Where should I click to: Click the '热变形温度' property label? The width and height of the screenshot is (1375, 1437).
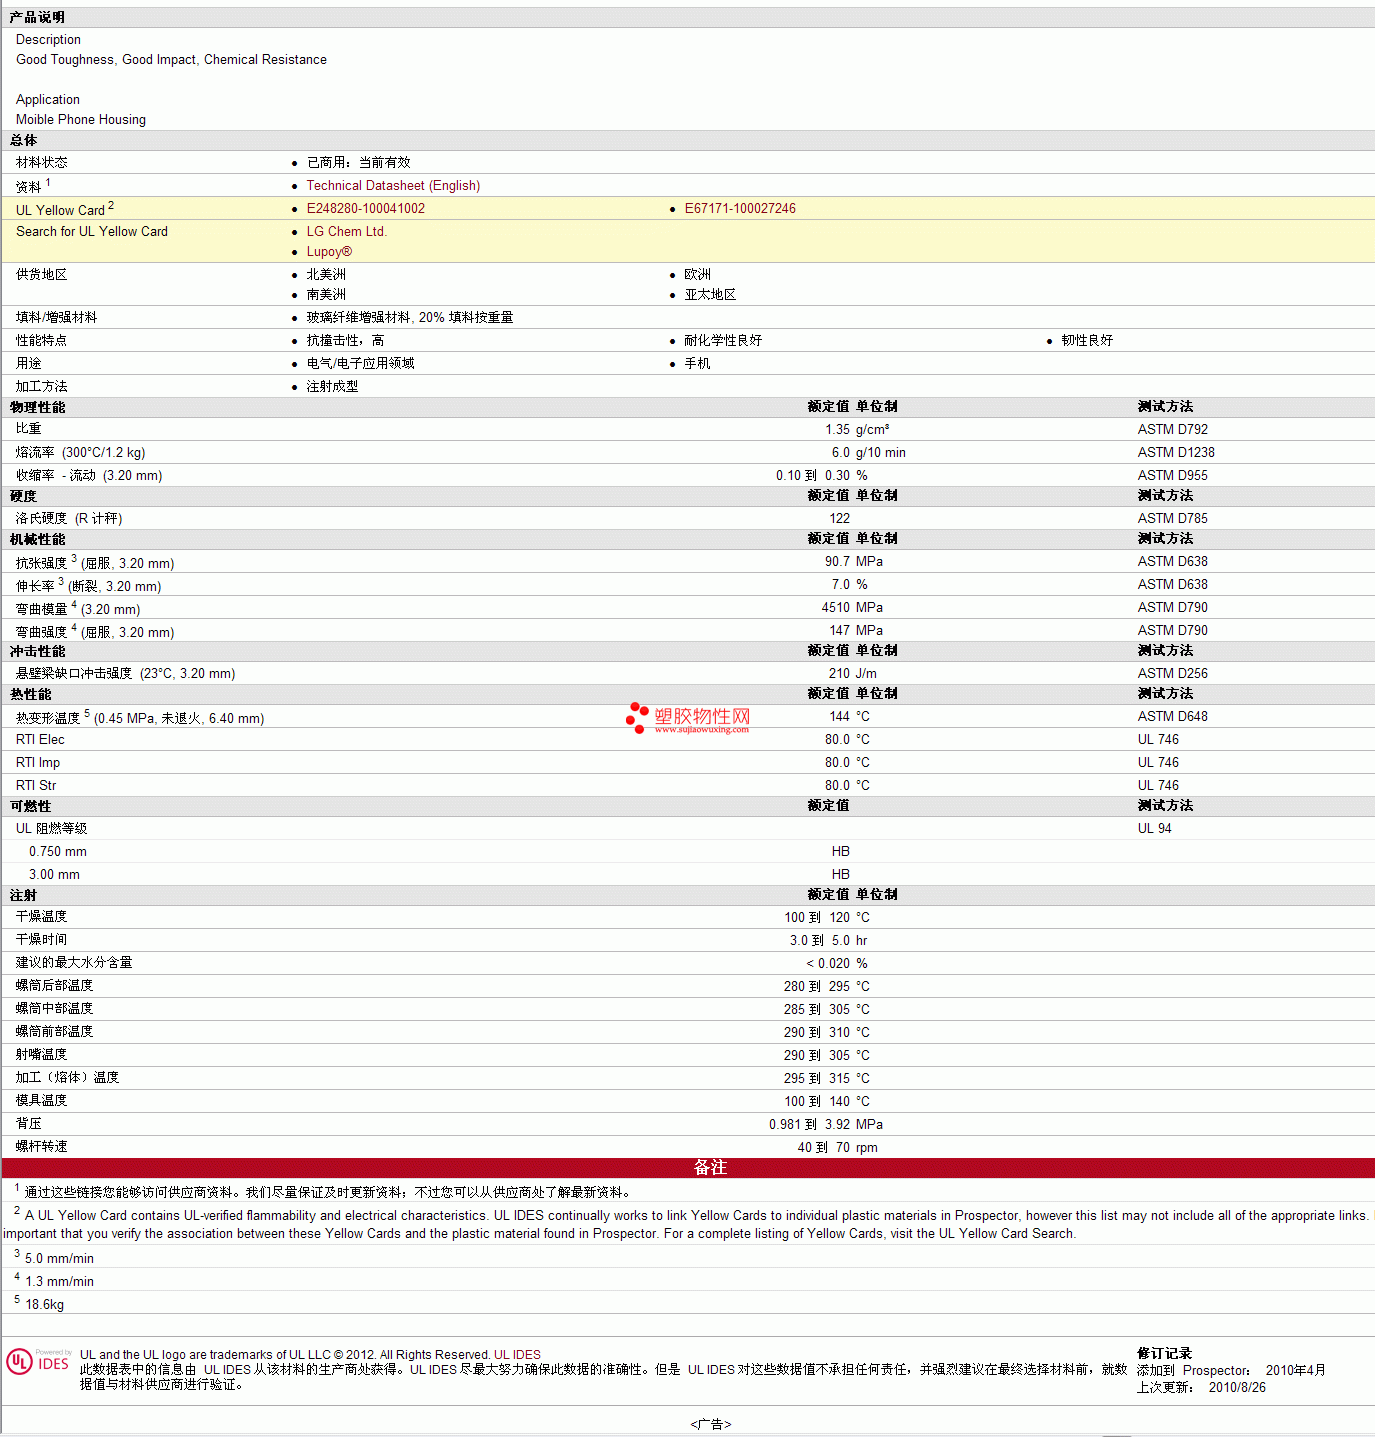click(48, 719)
